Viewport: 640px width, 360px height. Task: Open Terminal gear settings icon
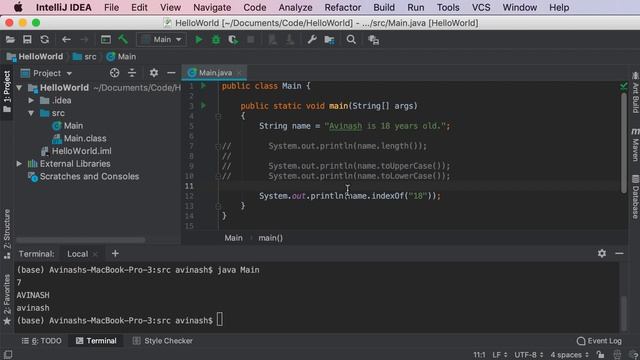point(602,253)
